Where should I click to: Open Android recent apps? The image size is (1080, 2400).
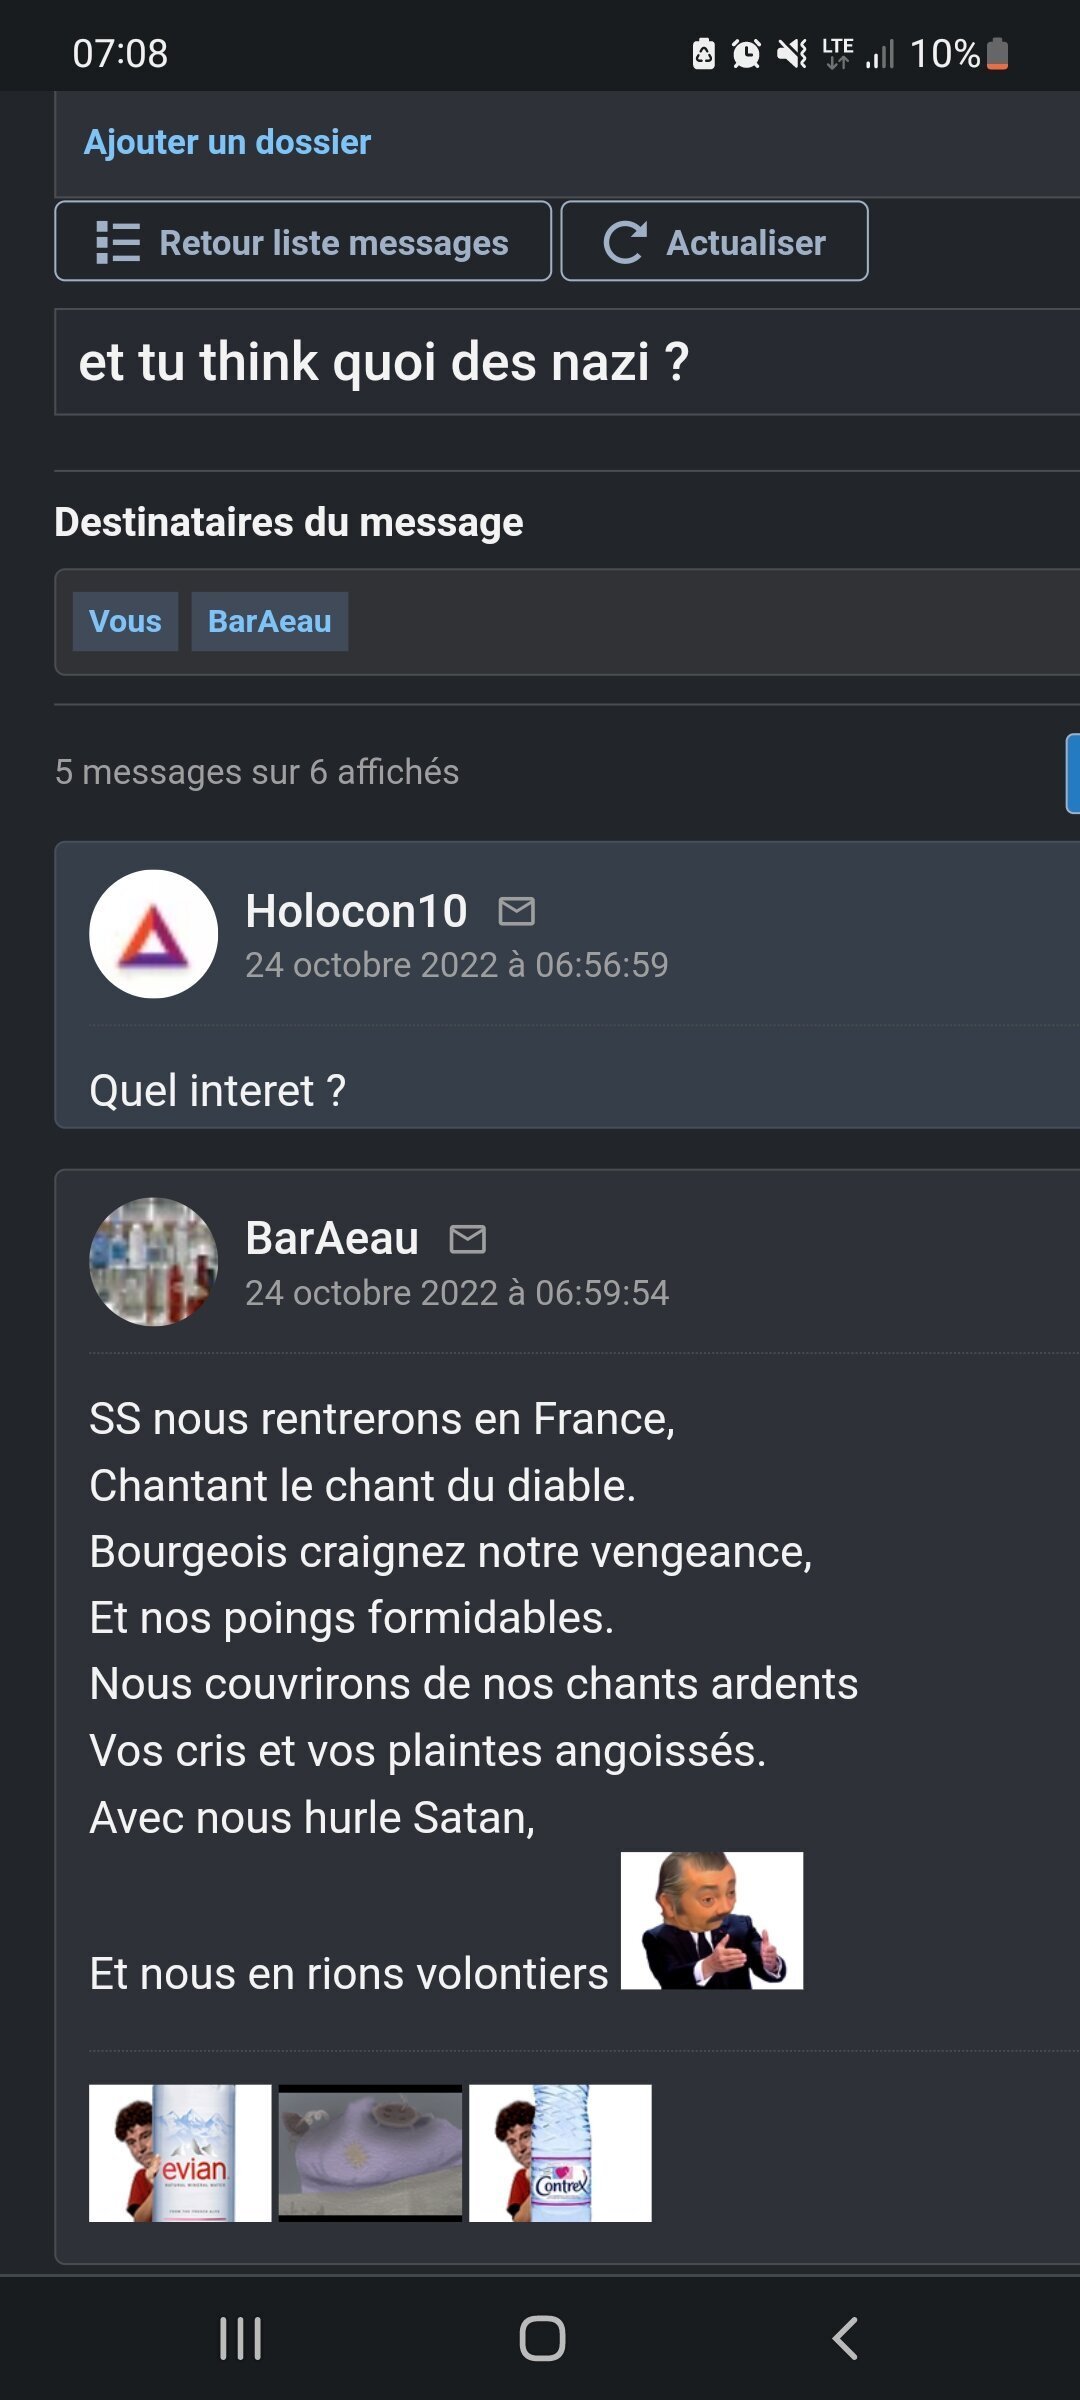[x=240, y=2338]
